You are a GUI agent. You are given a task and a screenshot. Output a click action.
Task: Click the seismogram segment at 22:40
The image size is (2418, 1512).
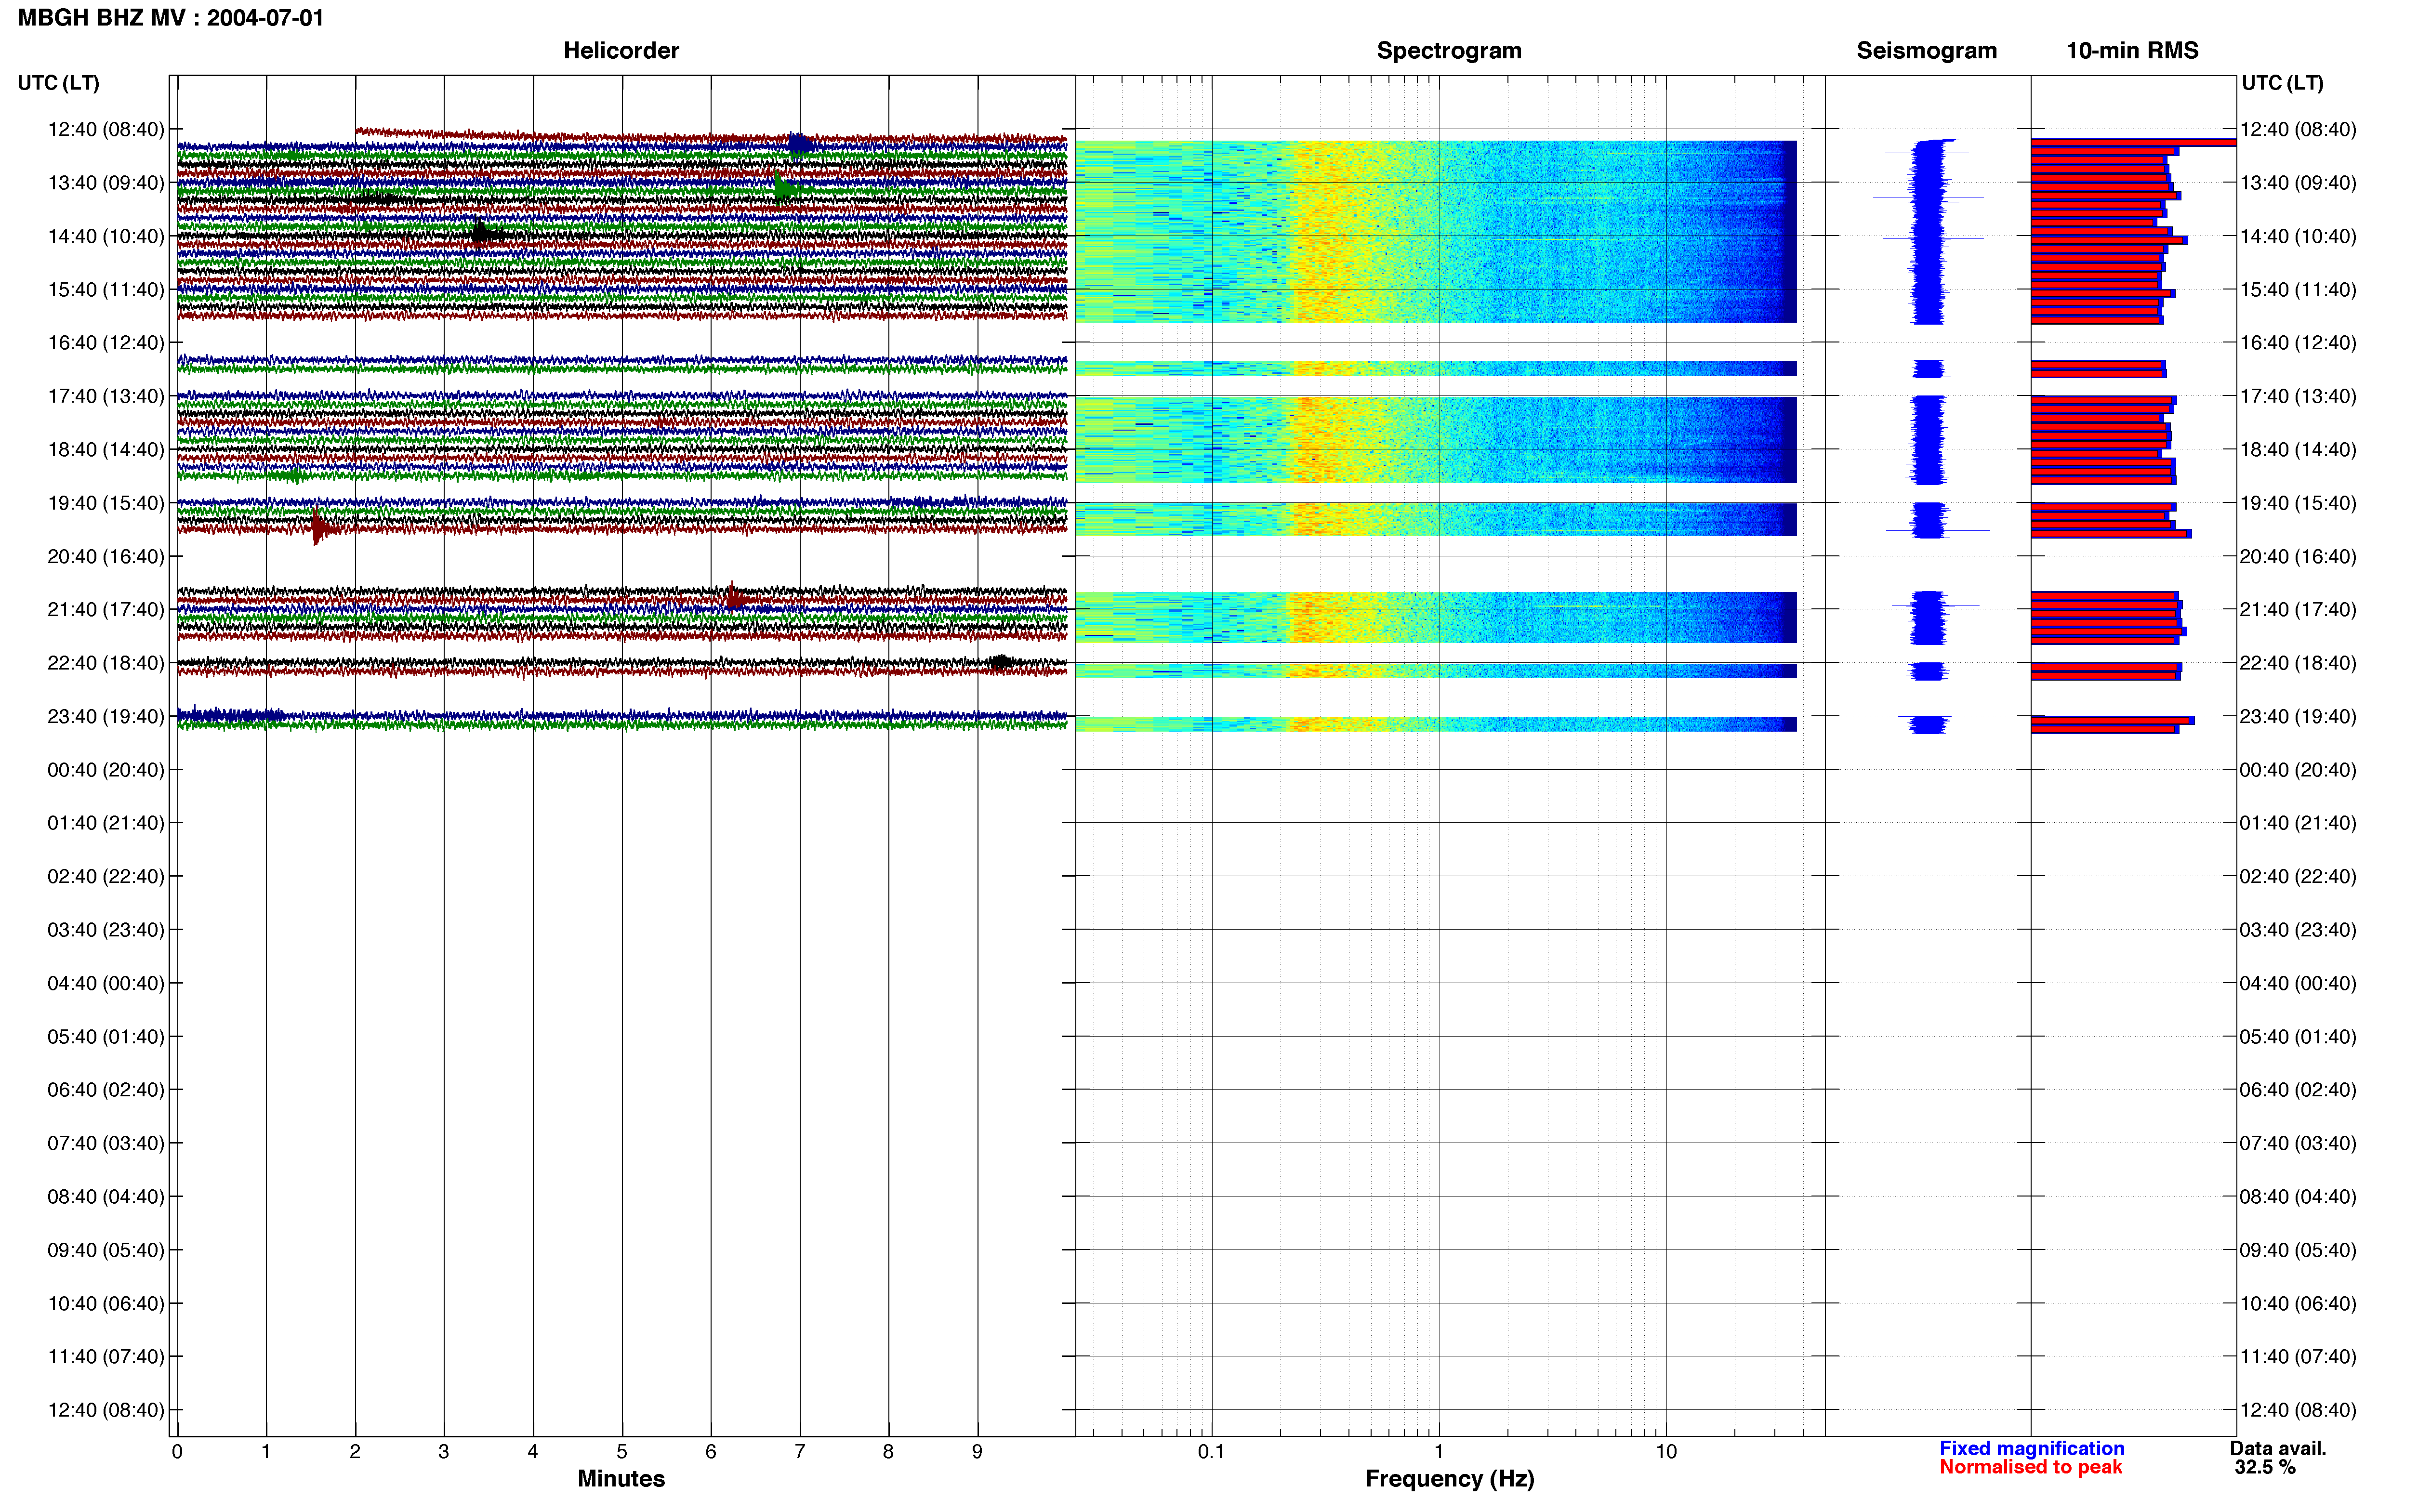pos(1928,672)
